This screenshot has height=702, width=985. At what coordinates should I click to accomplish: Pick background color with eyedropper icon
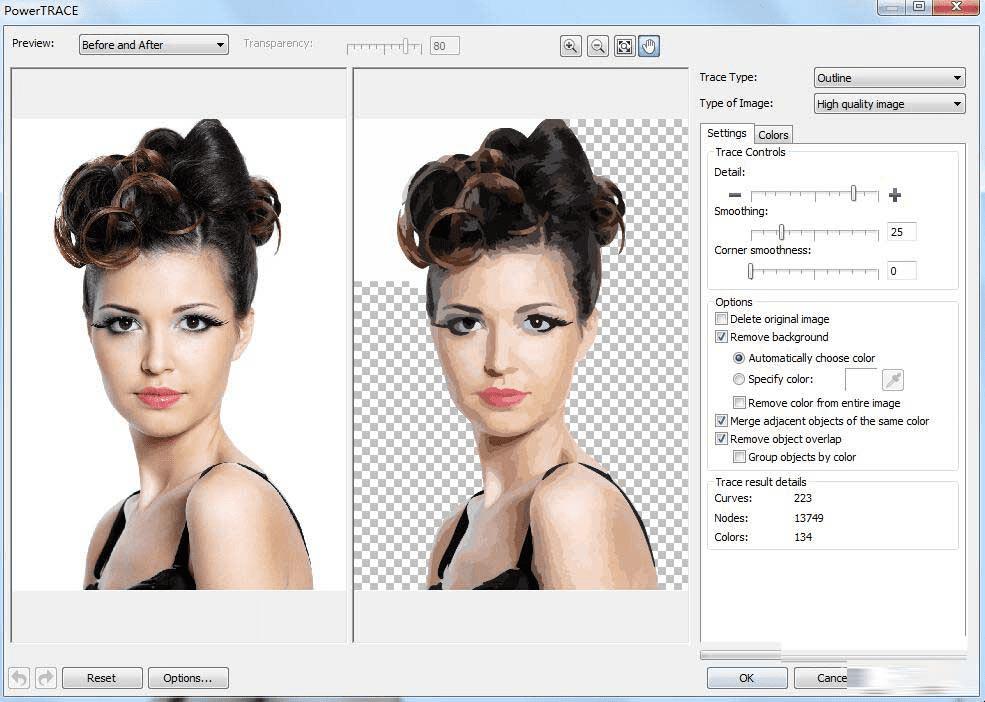[893, 380]
